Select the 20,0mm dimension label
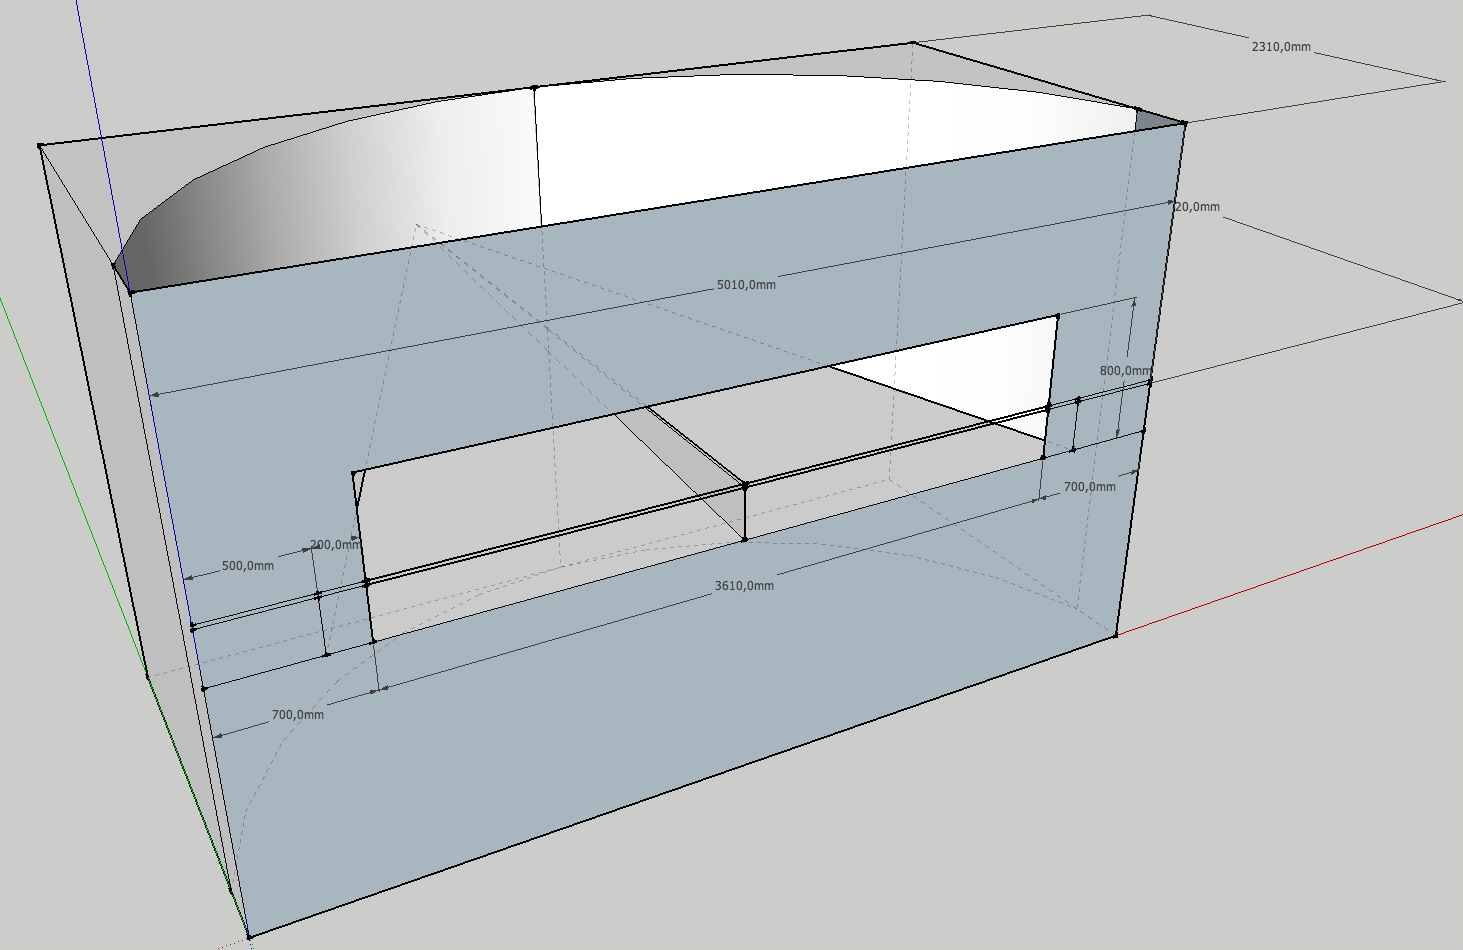The height and width of the screenshot is (950, 1463). 1197,207
